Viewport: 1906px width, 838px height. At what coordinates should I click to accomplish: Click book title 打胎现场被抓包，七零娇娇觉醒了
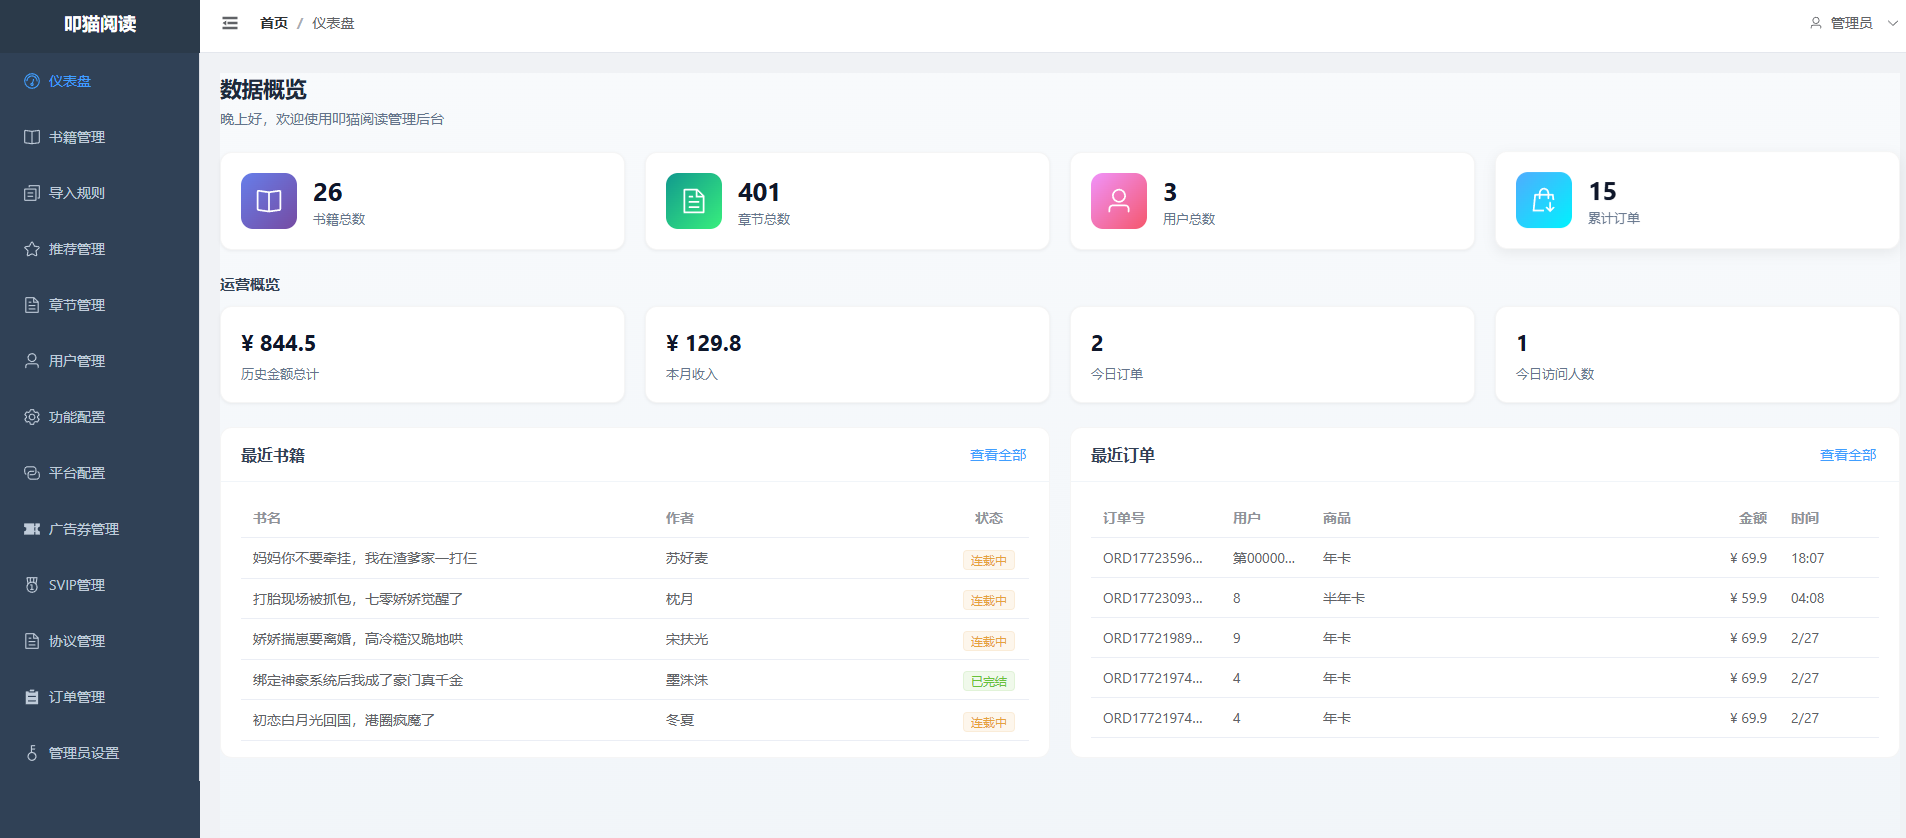[358, 599]
